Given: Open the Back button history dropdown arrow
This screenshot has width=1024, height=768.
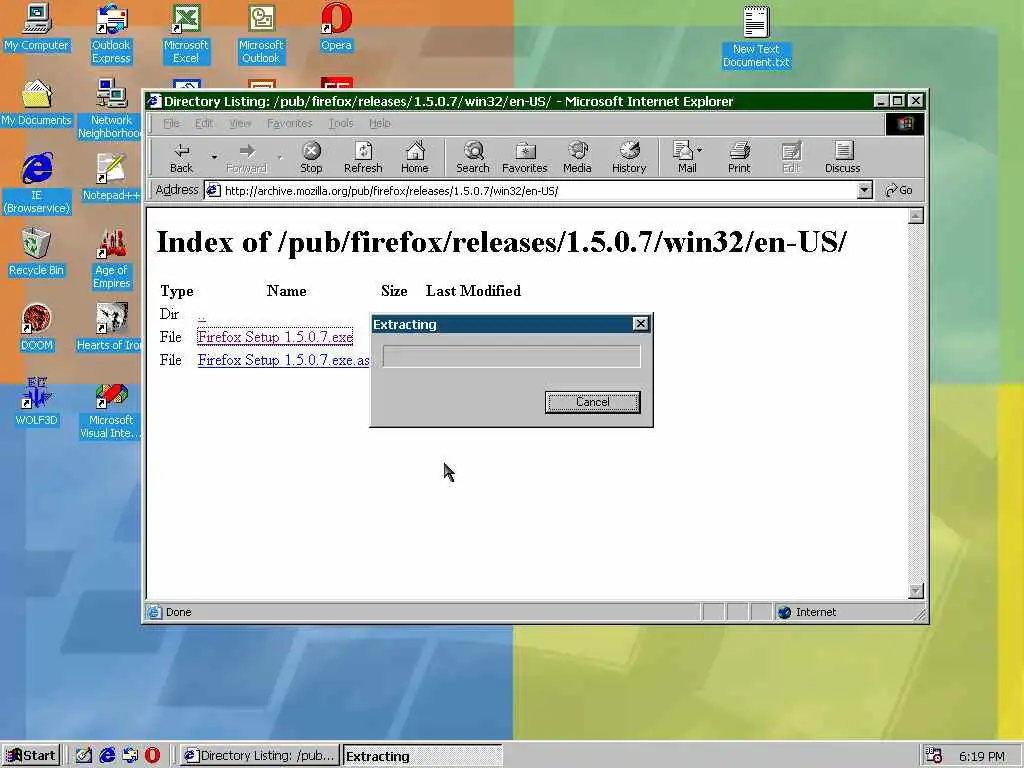Looking at the screenshot, I should [x=214, y=157].
